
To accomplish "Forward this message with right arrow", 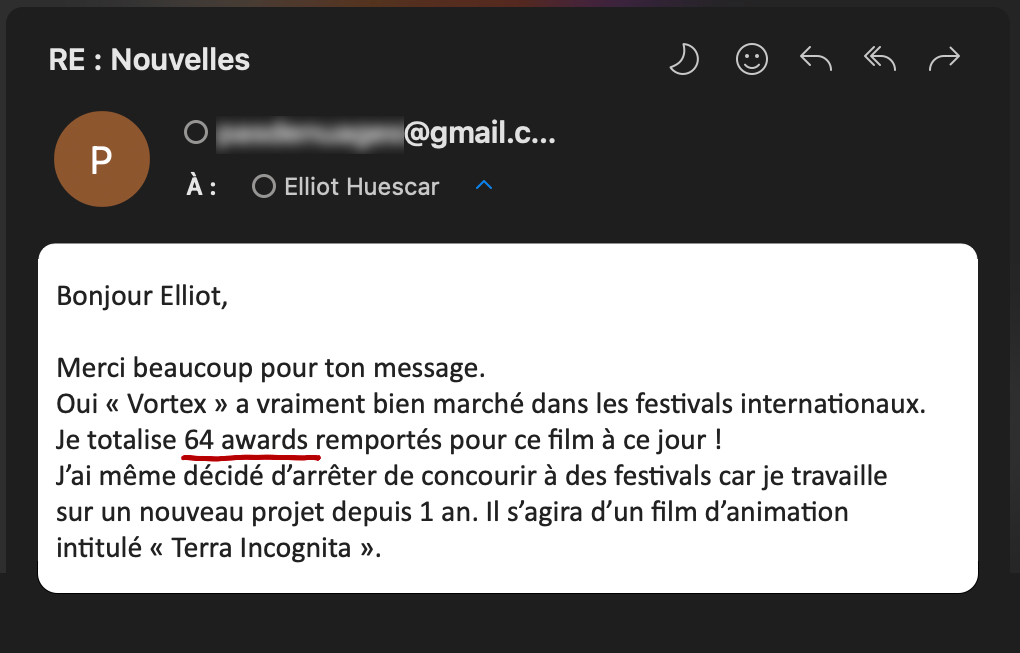I will click(x=944, y=60).
